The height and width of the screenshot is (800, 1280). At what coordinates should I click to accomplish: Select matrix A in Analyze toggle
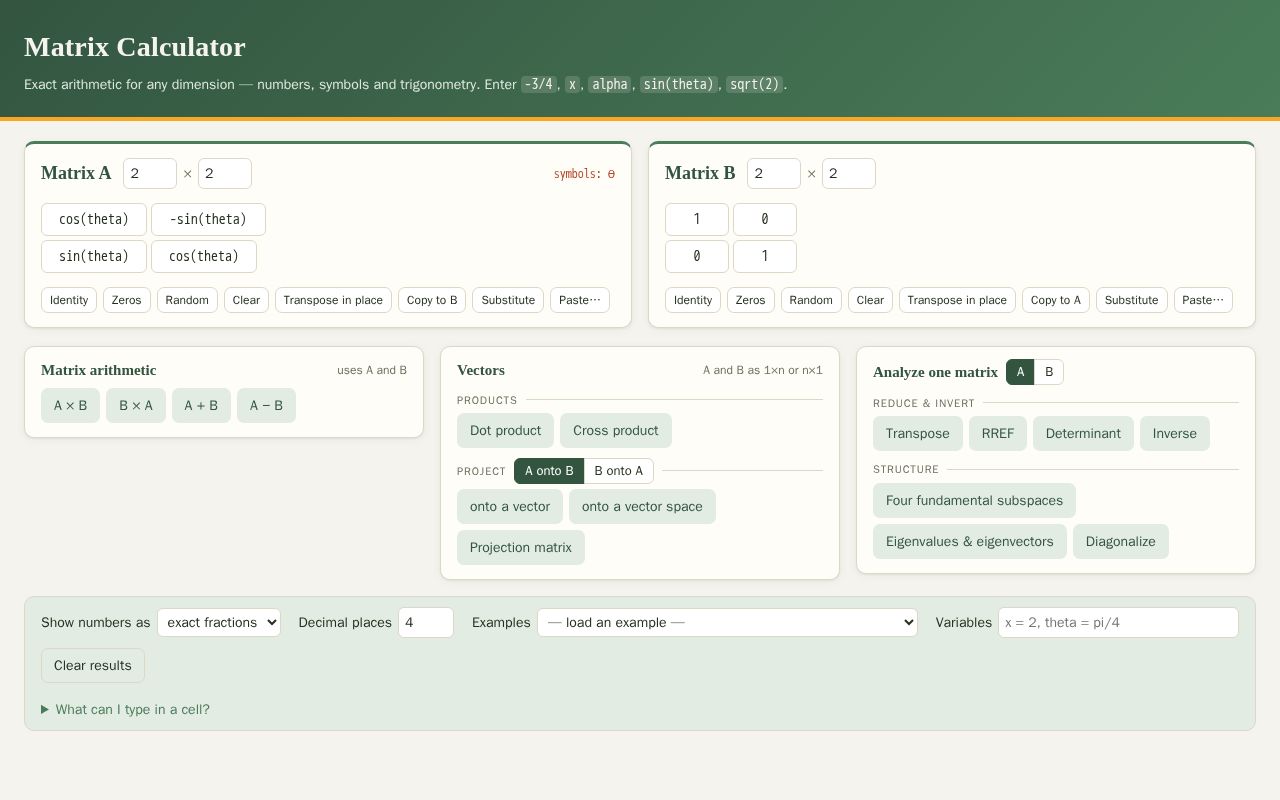click(x=1020, y=372)
